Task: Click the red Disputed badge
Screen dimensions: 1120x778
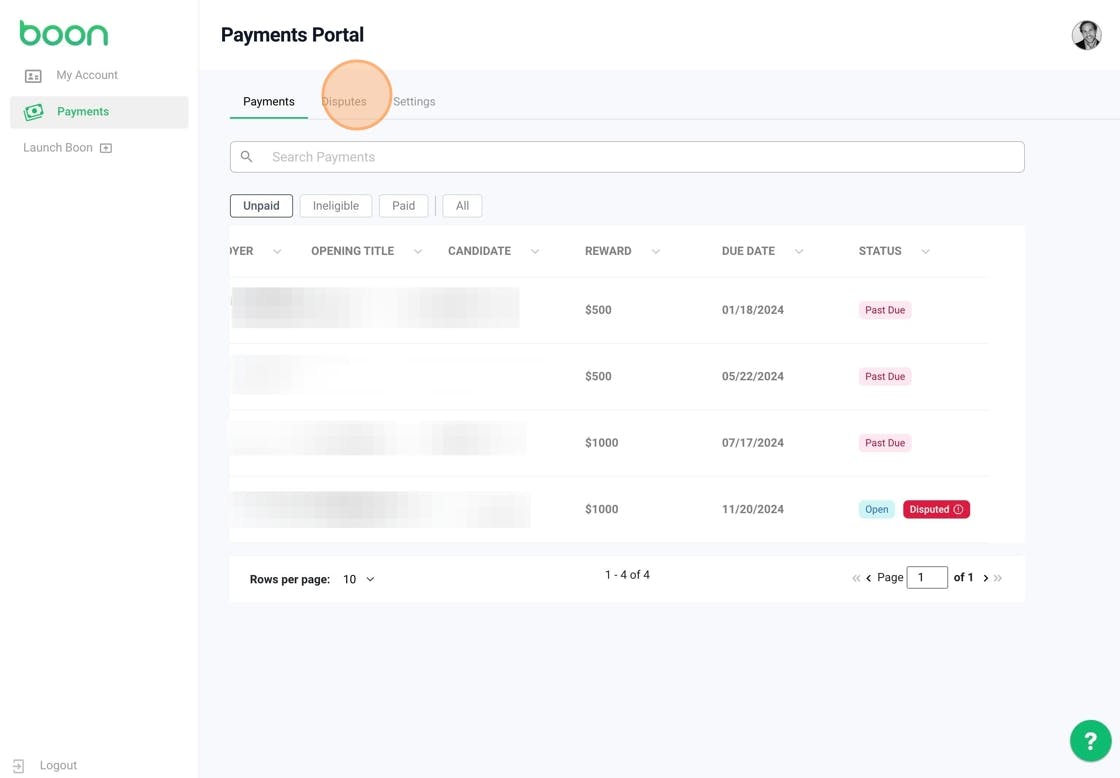Action: click(x=936, y=509)
